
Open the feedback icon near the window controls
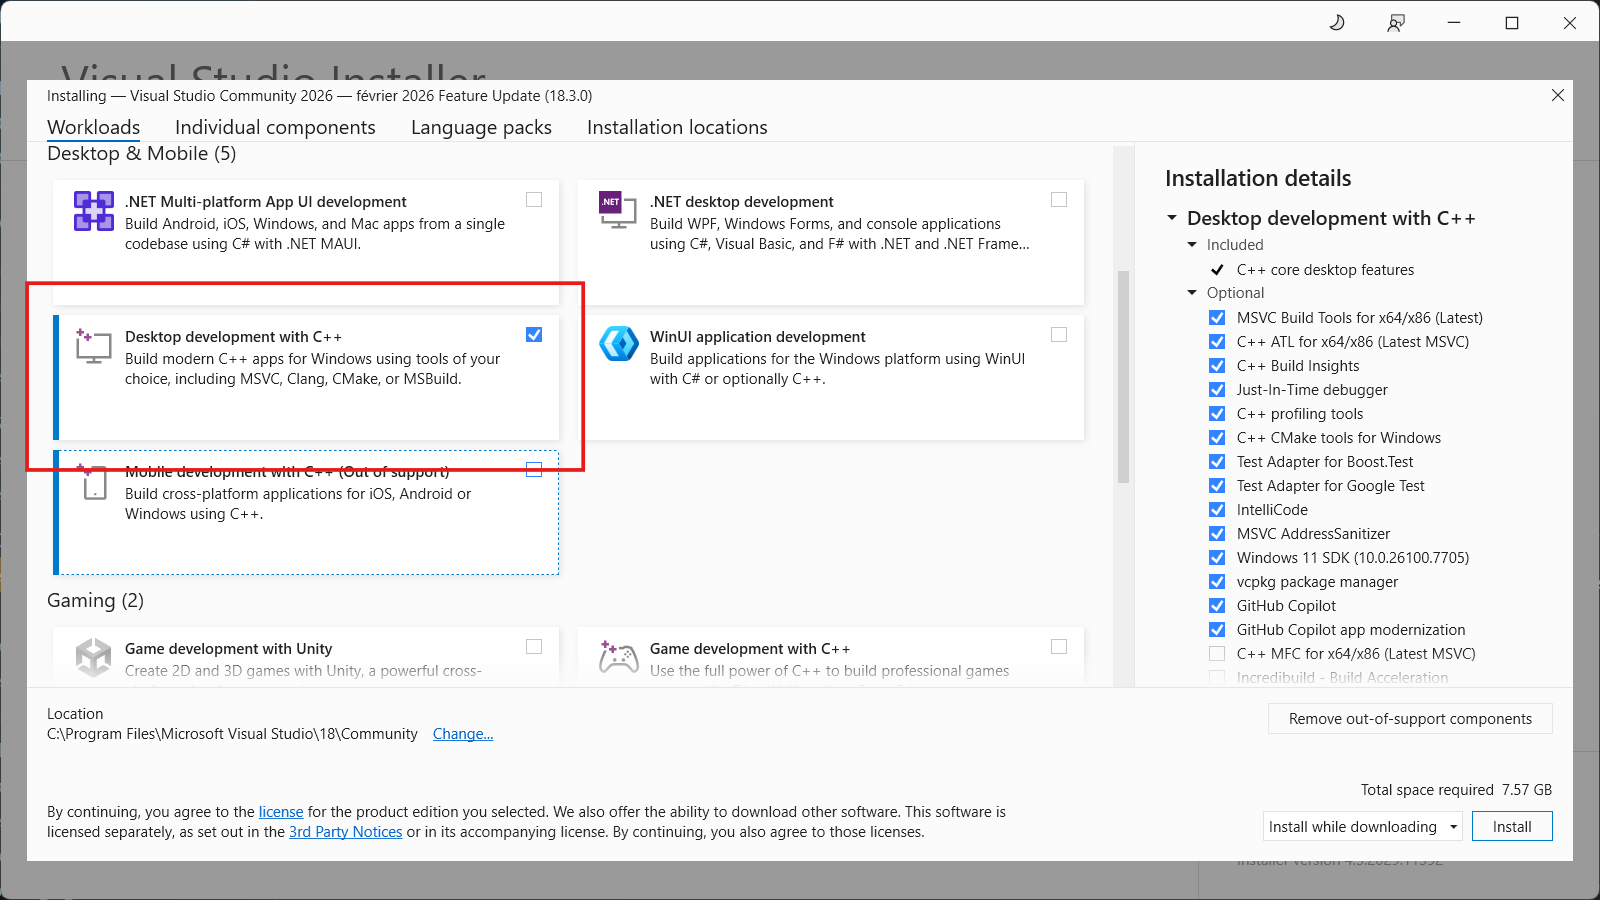pyautogui.click(x=1395, y=22)
